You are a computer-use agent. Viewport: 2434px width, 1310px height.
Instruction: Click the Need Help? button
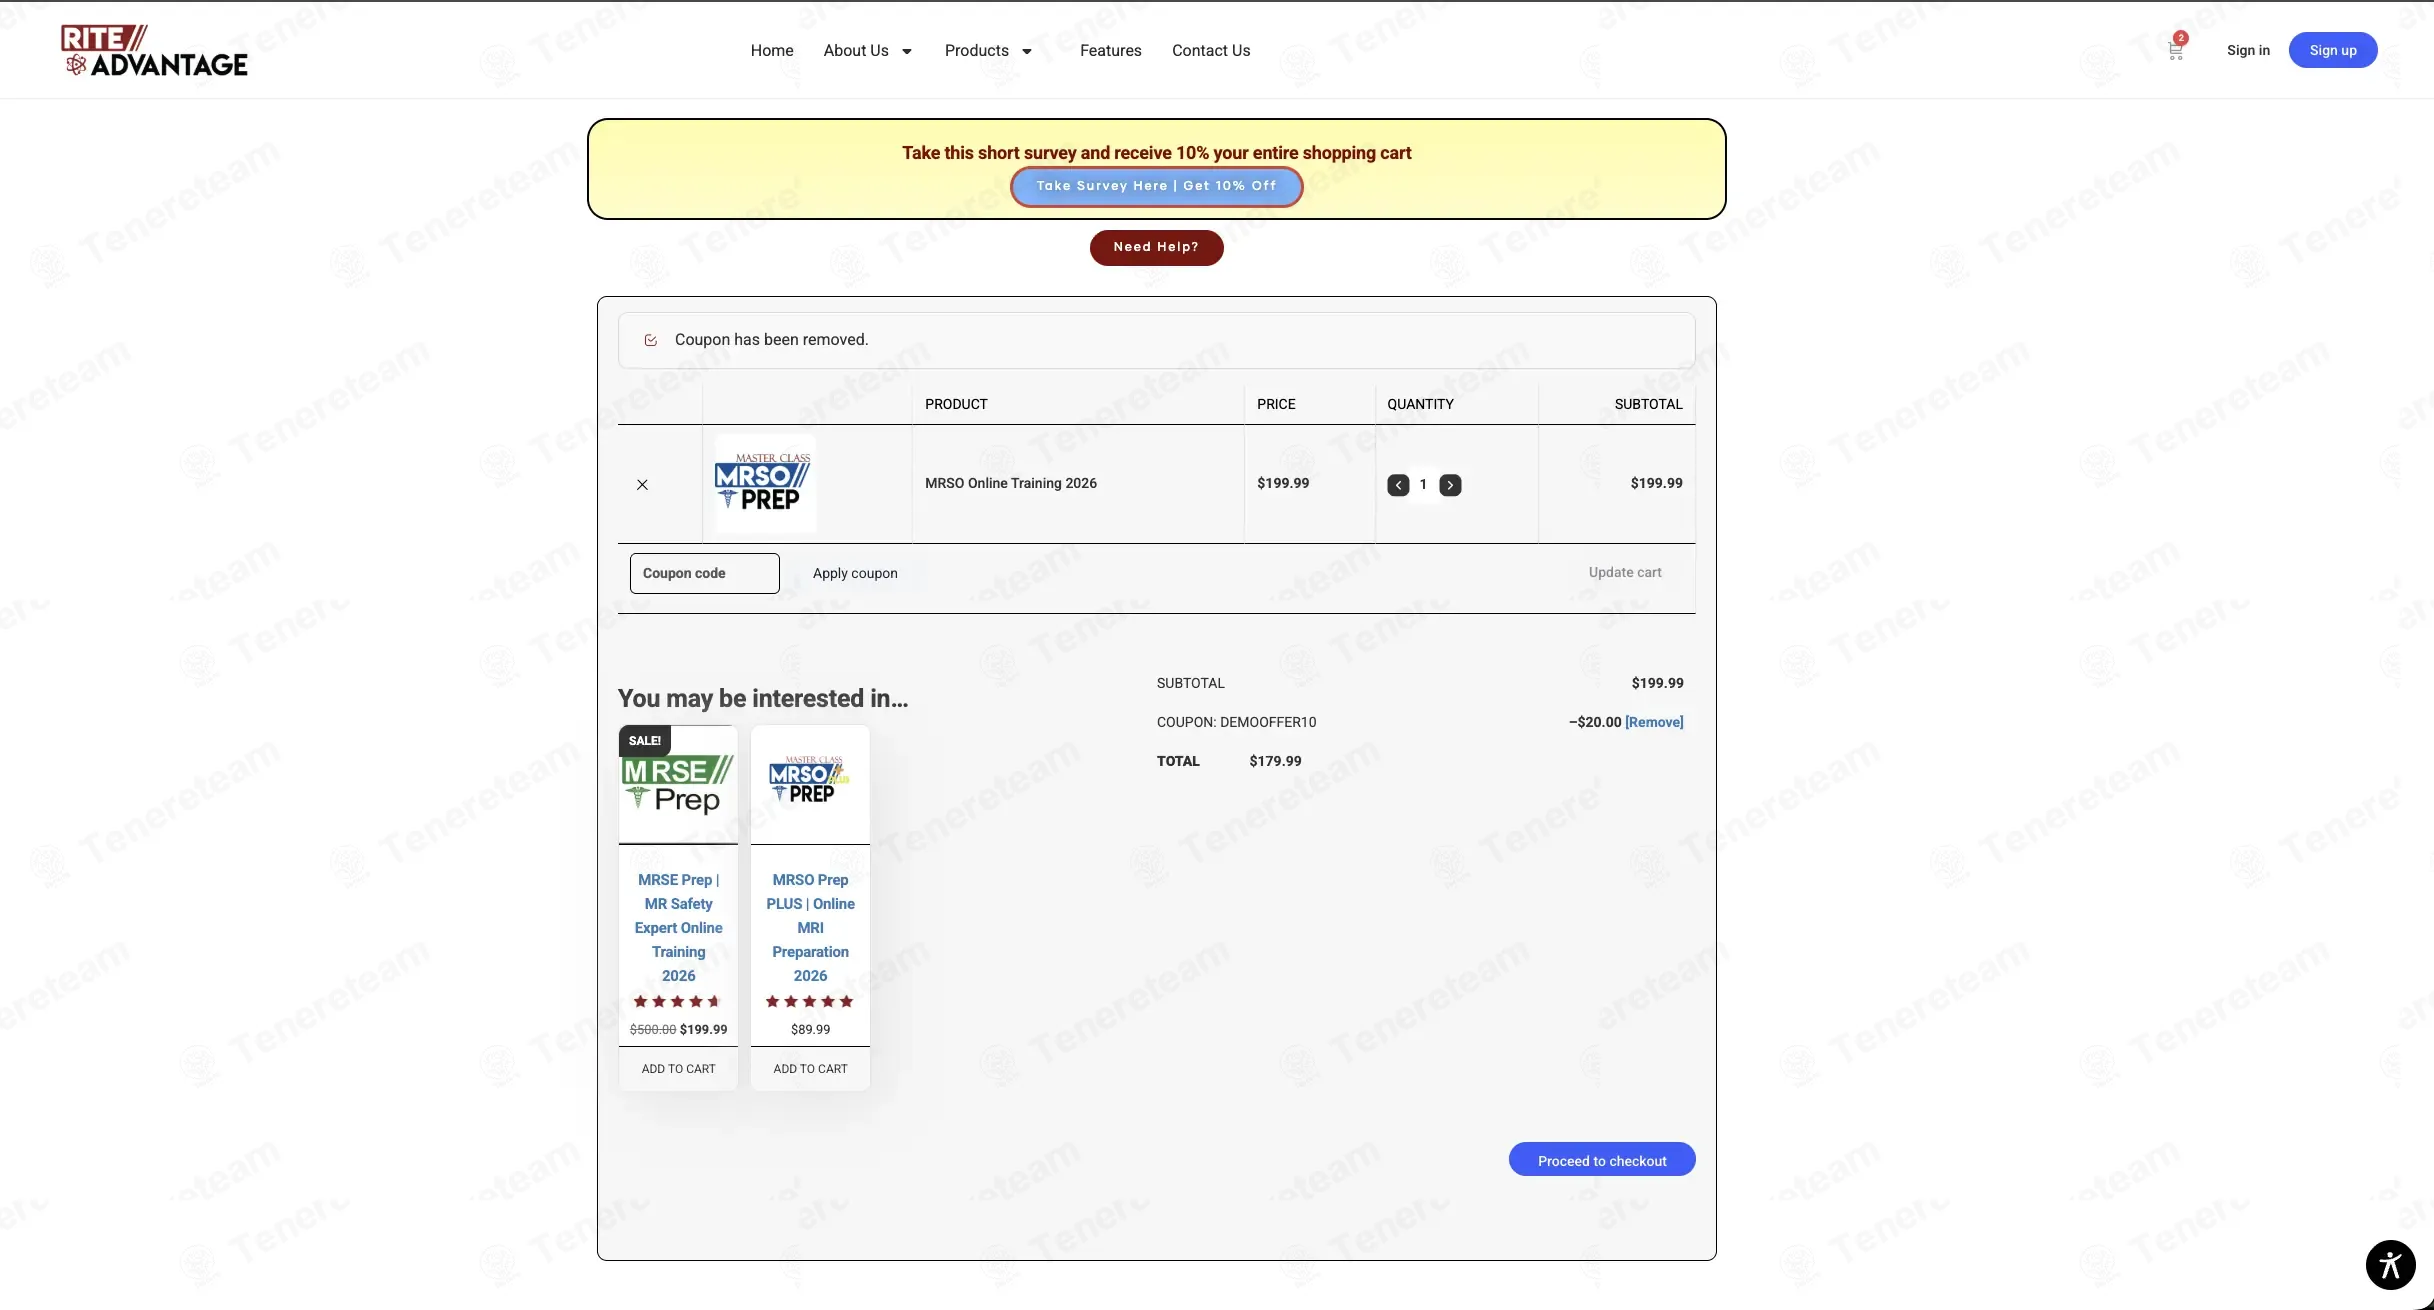click(1157, 247)
